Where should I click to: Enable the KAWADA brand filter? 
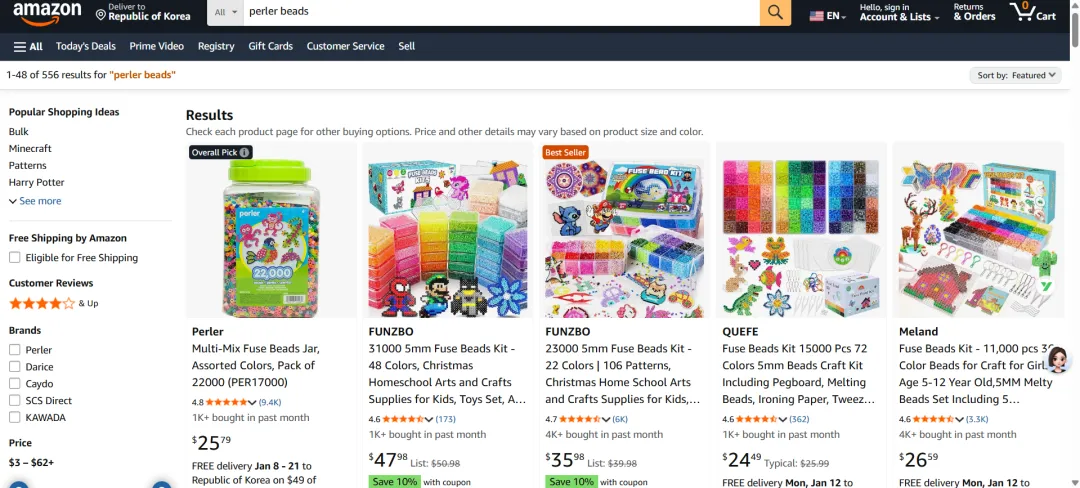click(14, 417)
